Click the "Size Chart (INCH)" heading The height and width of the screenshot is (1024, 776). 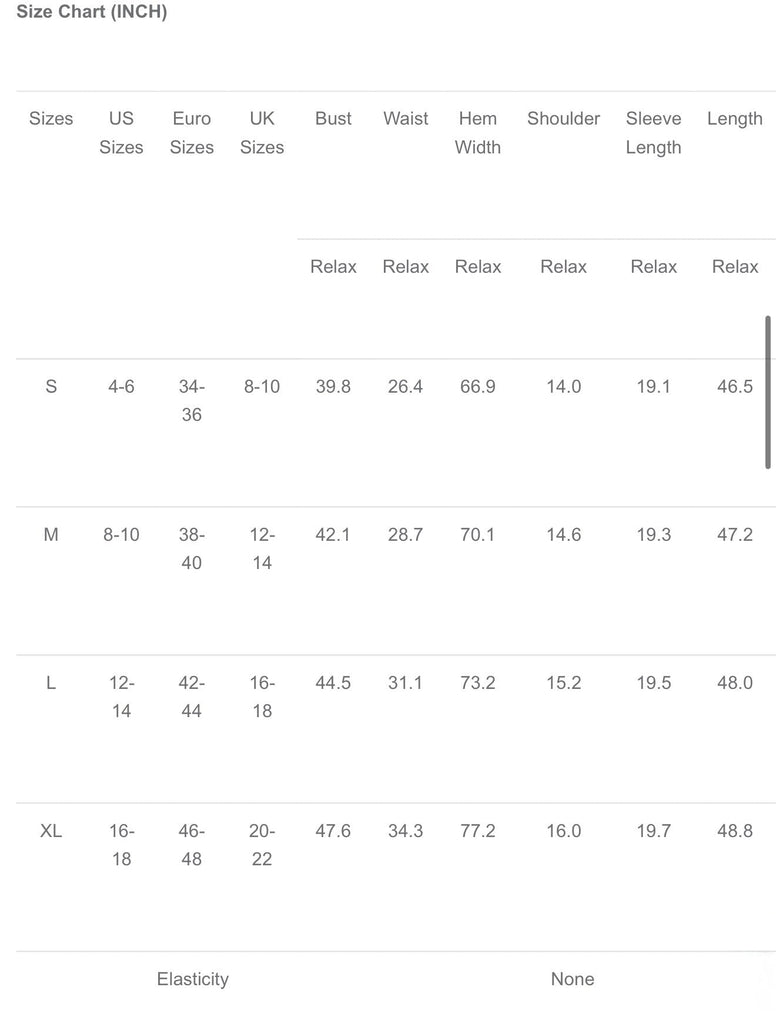(92, 13)
